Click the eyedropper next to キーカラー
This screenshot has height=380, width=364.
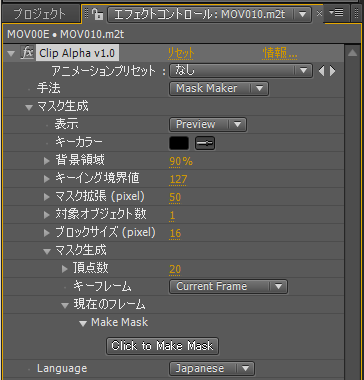pos(205,143)
